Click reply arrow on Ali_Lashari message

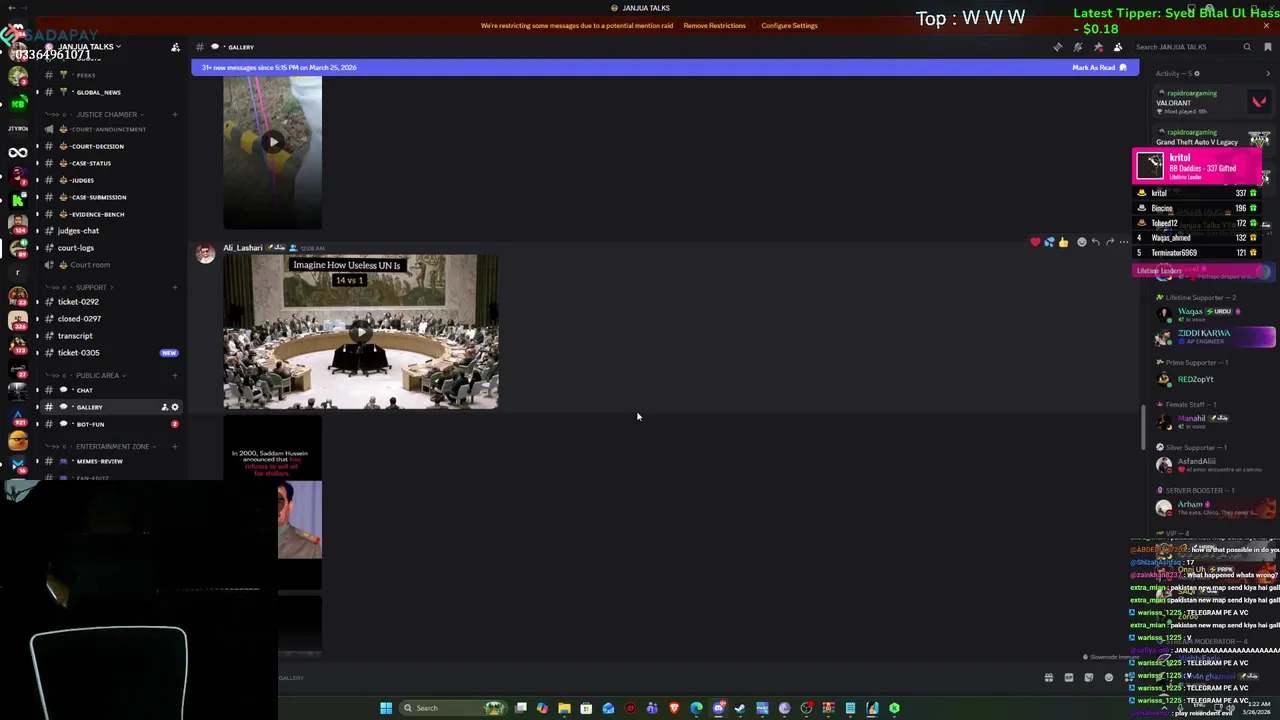point(1096,242)
